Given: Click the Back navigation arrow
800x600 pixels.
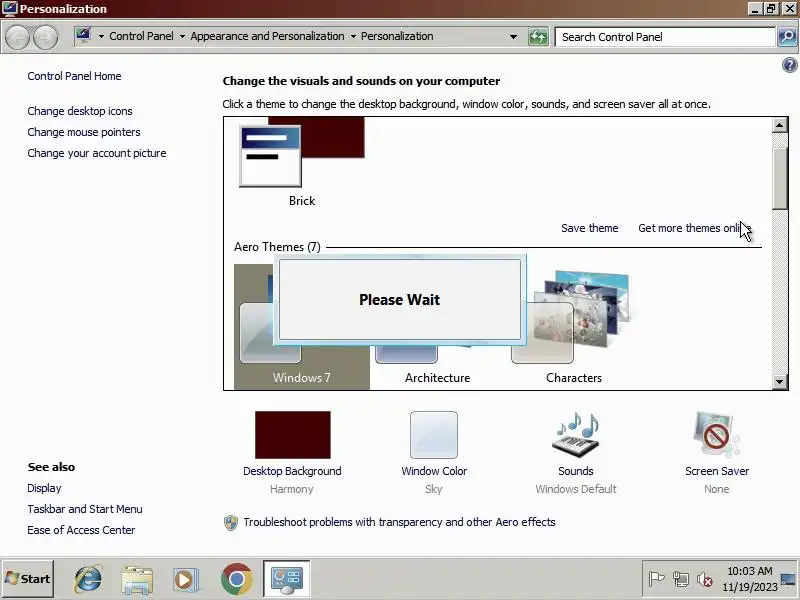Looking at the screenshot, I should 18,37.
